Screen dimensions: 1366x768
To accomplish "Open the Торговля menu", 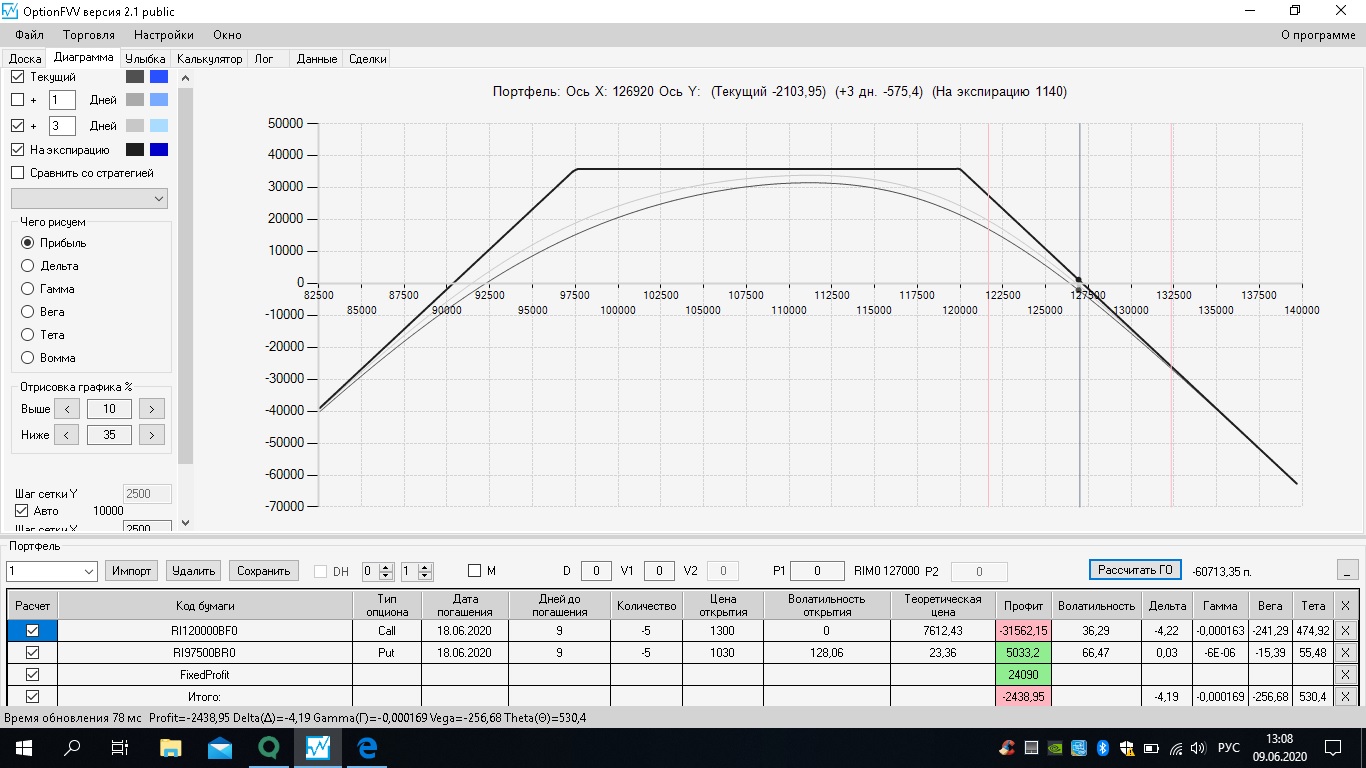I will (x=88, y=35).
